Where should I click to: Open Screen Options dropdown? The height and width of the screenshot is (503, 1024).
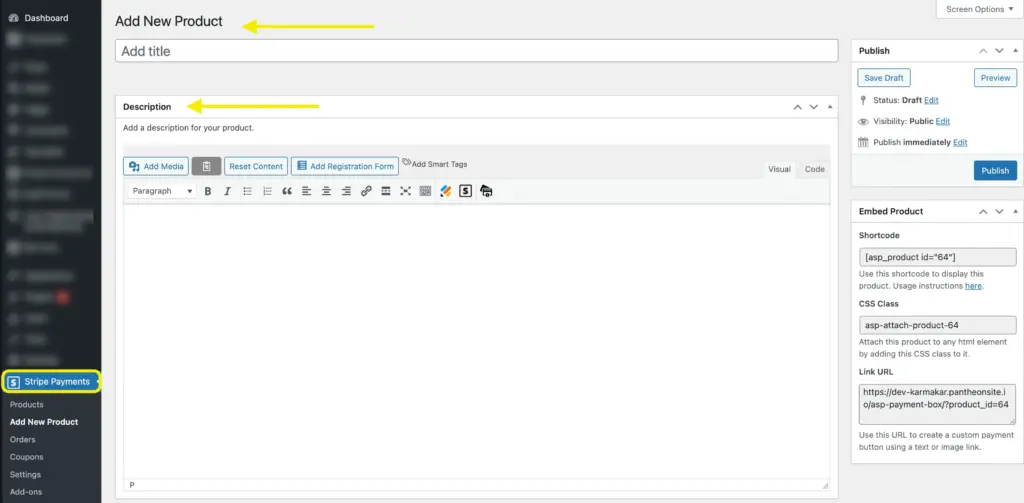point(980,9)
